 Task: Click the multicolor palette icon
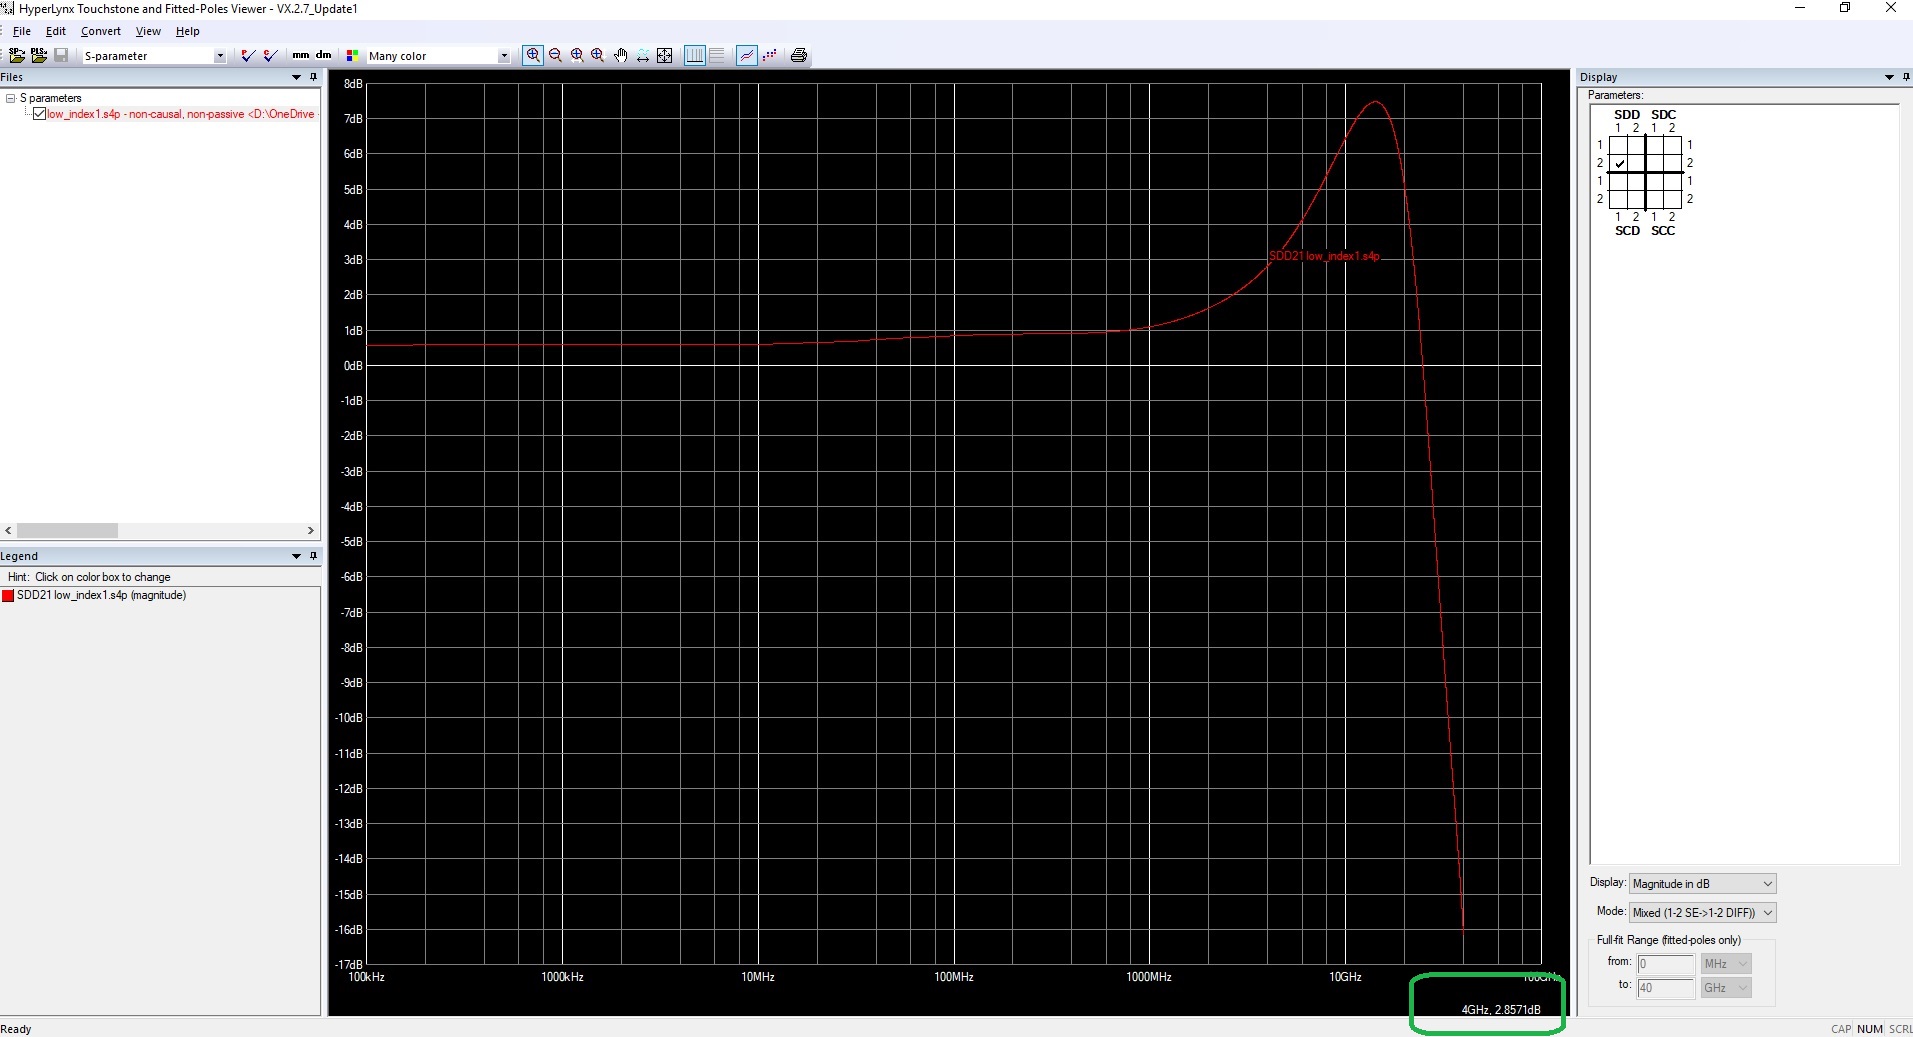point(352,56)
